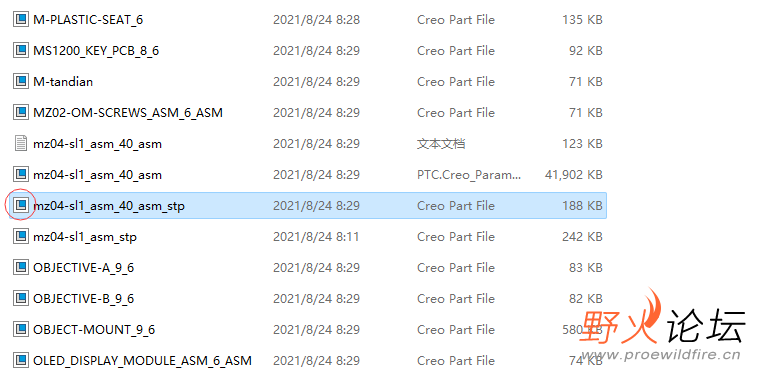Click the OBJECT-MOUNT_9_6 file icon
The image size is (765, 371).
(x=20, y=330)
